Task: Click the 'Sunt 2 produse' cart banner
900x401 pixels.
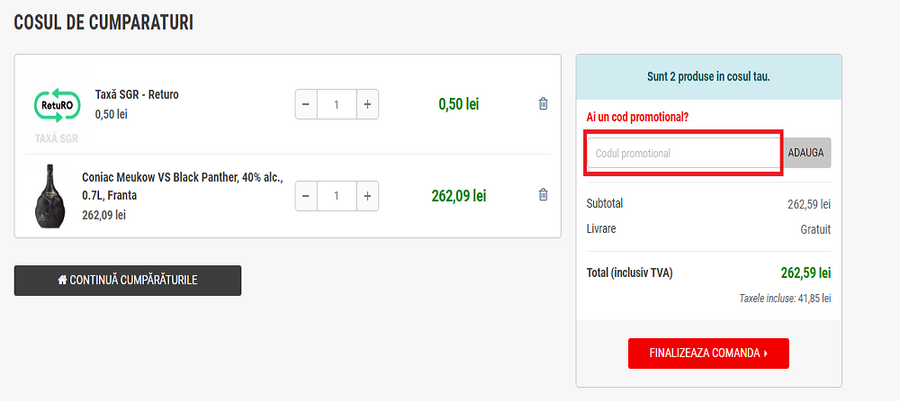Action: pyautogui.click(x=708, y=76)
